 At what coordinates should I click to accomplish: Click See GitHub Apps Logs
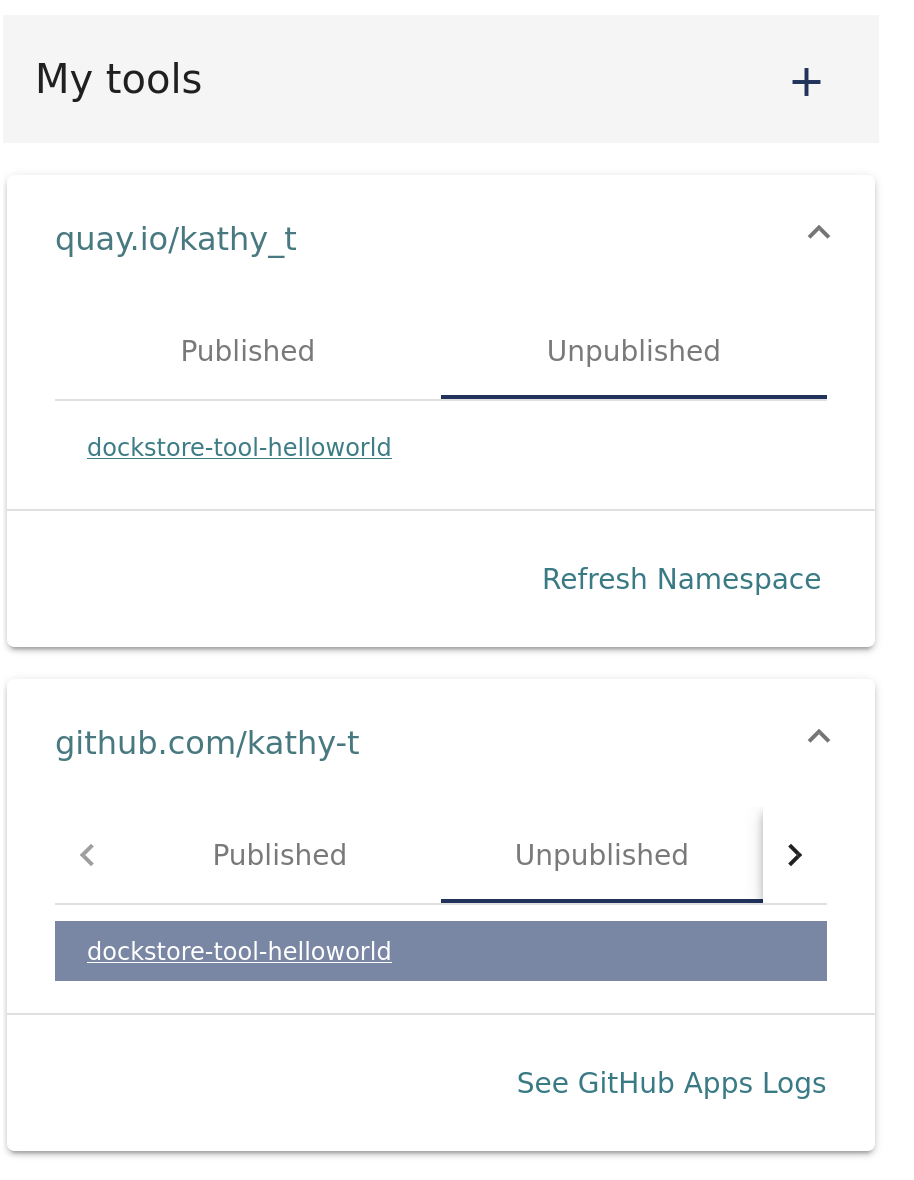click(x=671, y=1084)
